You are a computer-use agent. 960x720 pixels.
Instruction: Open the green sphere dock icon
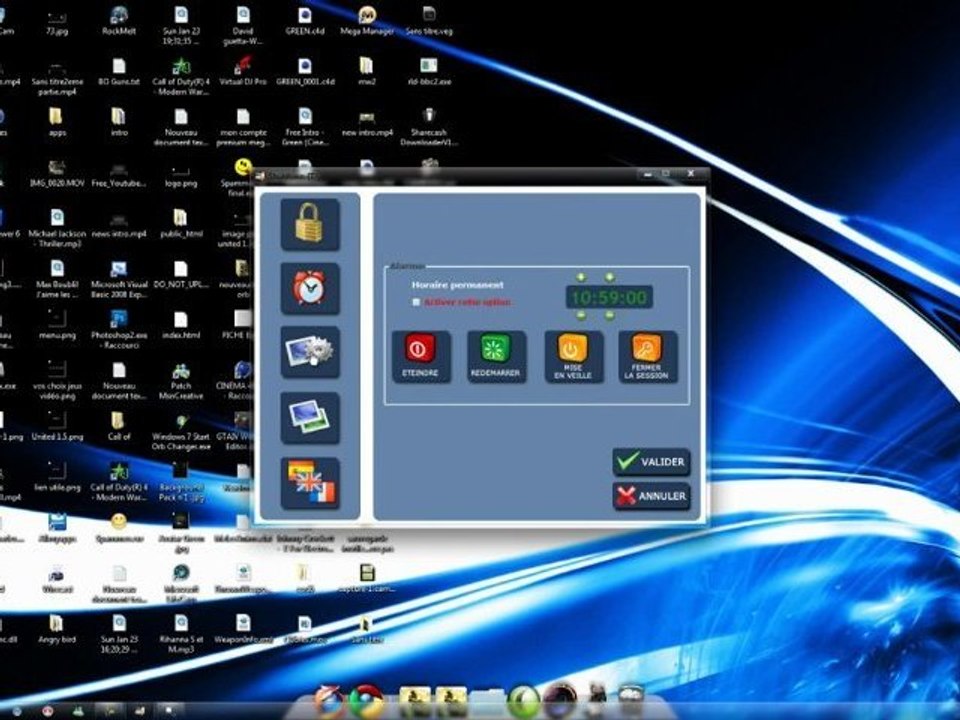523,702
